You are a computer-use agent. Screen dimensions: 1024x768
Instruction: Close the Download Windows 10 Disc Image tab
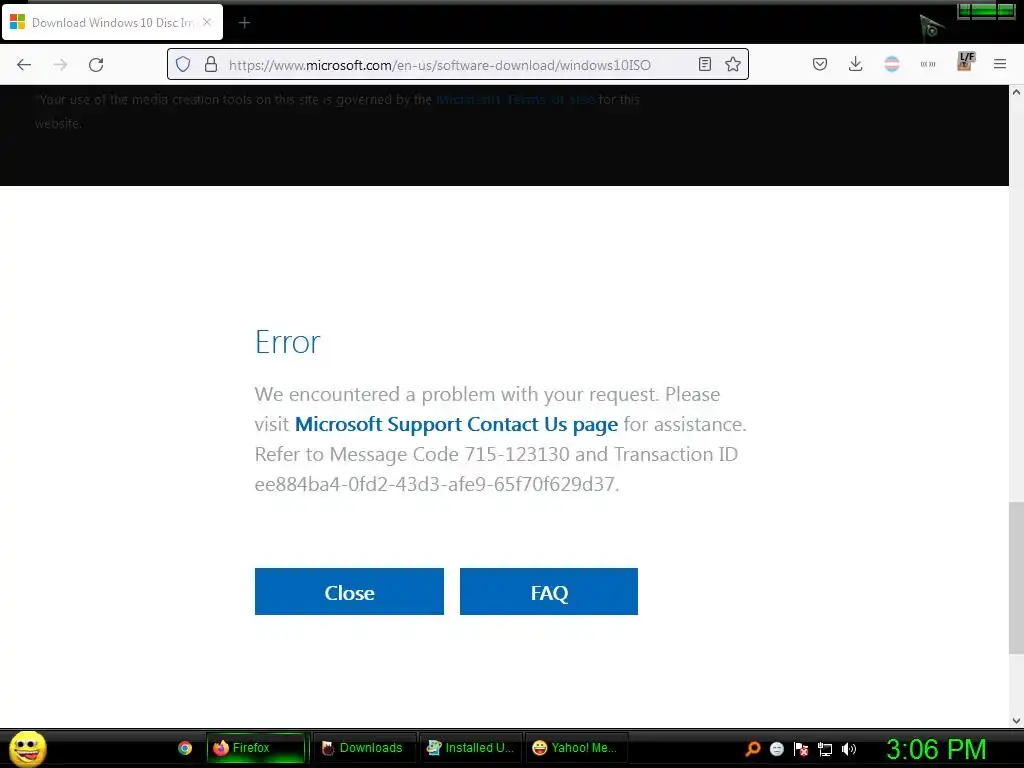pyautogui.click(x=207, y=22)
